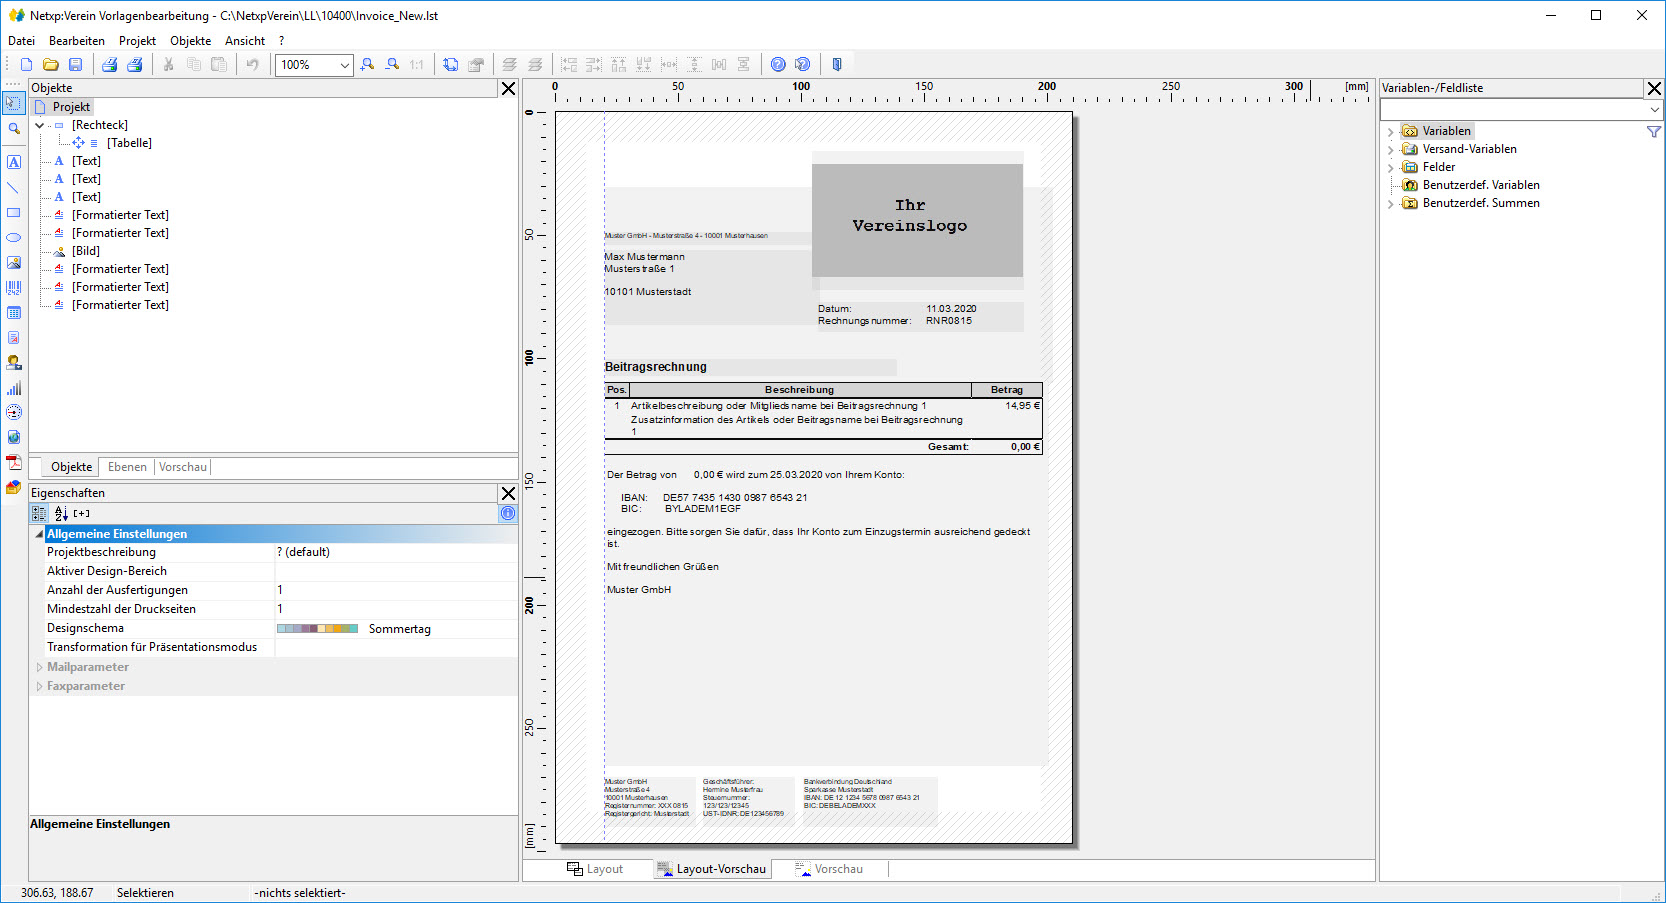Toggle categorized view in Eigenschaften panel

39,513
